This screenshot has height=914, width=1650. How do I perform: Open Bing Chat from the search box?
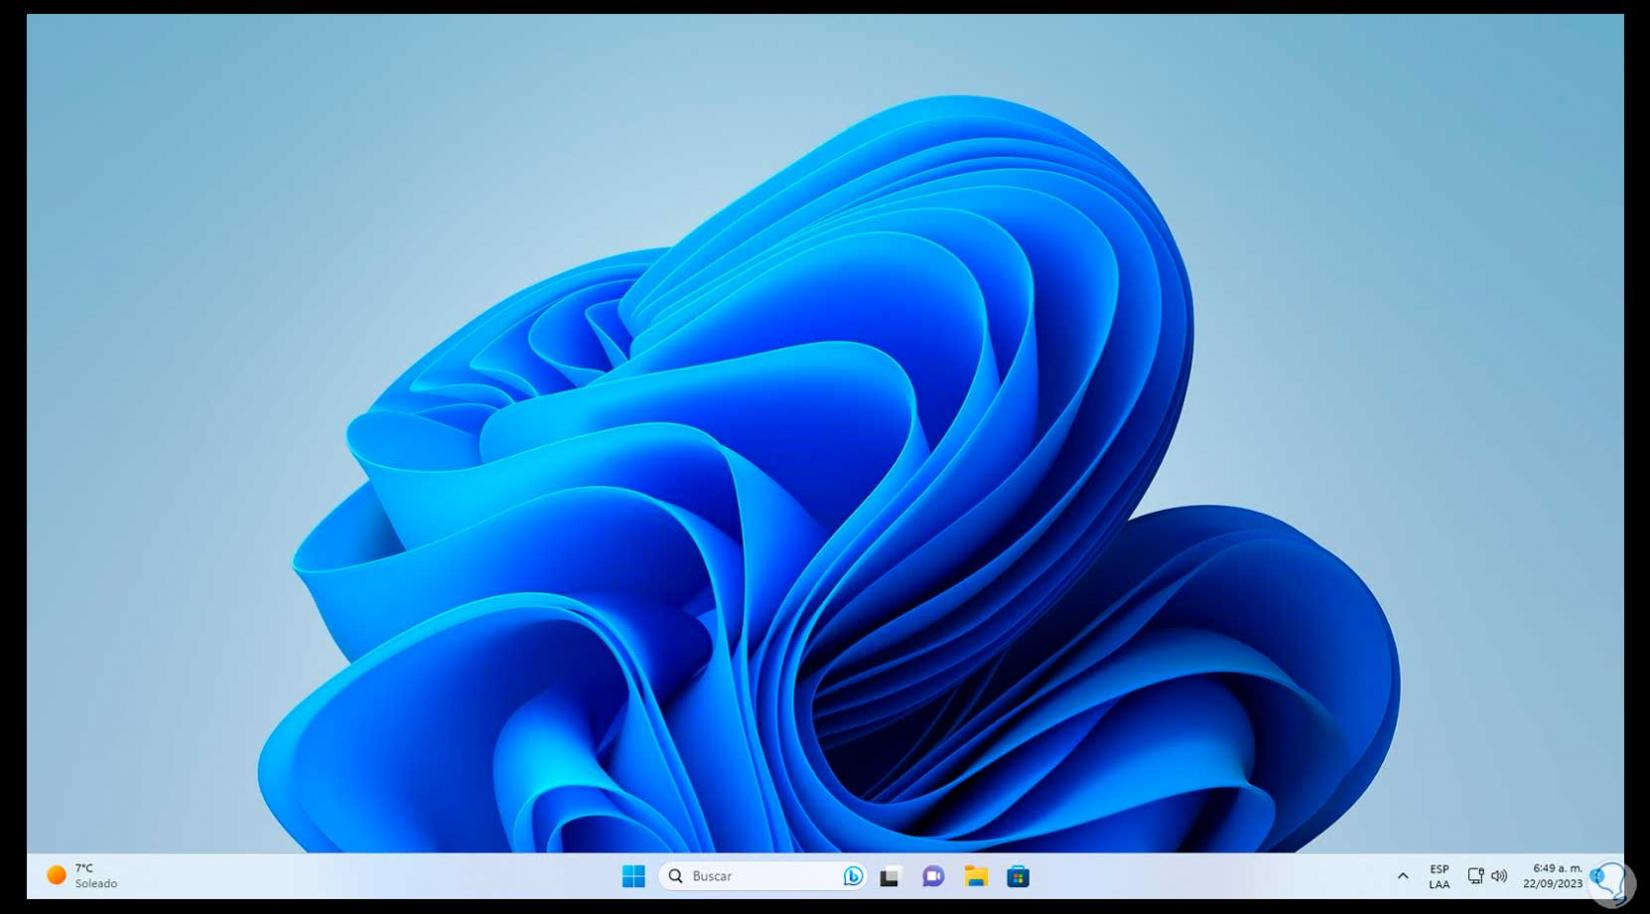point(852,876)
